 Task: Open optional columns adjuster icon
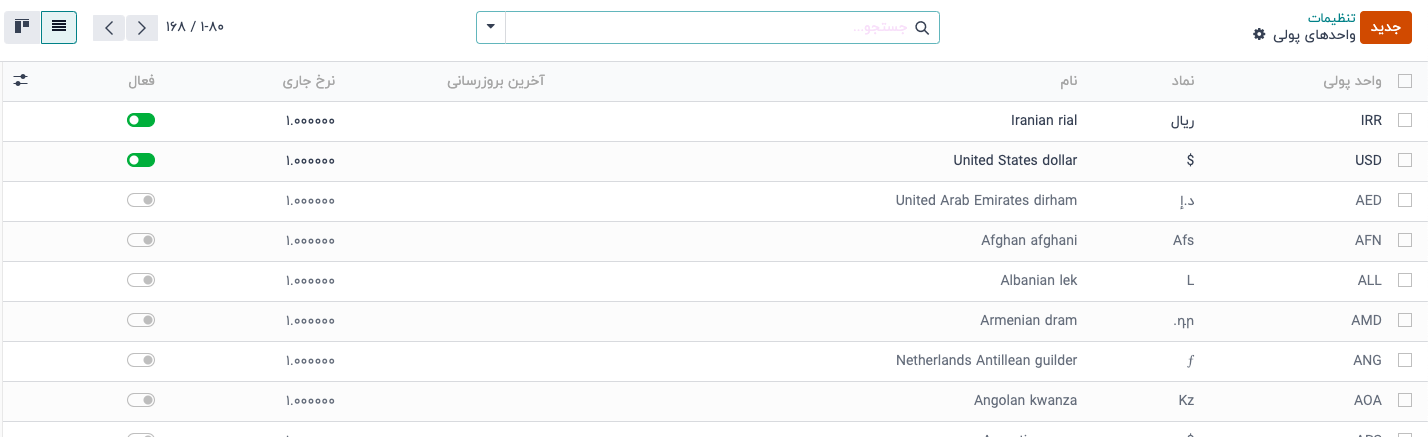pos(20,81)
